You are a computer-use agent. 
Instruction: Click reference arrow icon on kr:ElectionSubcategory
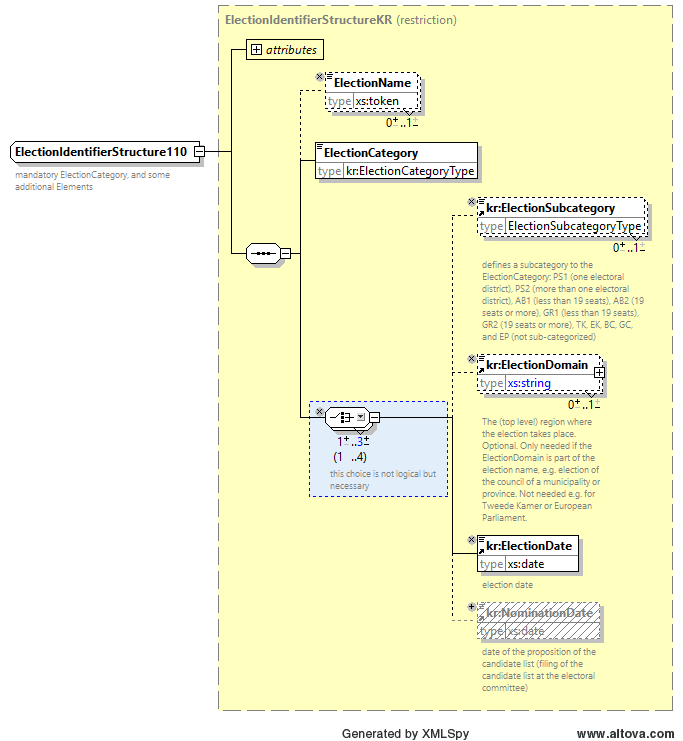tap(482, 213)
